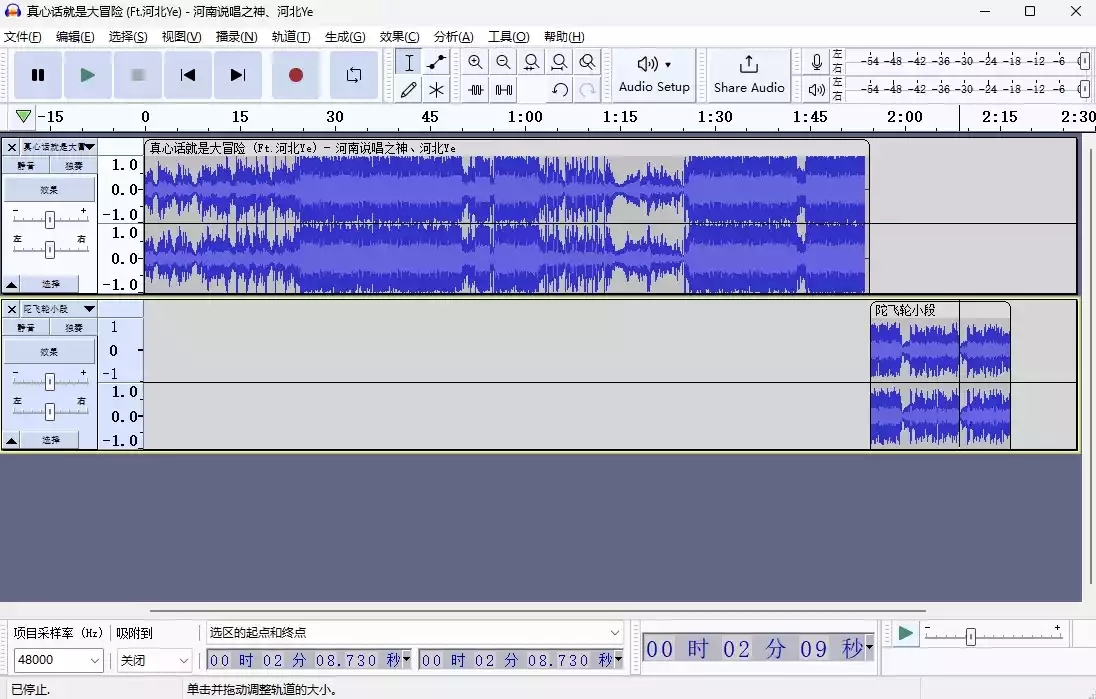
Task: Select the Draw pencil tool
Action: click(408, 90)
